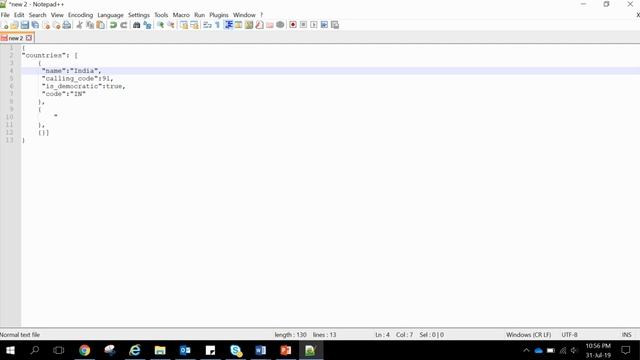Click the Close document toolbar icon
This screenshot has height=360, width=640.
click(x=46, y=25)
